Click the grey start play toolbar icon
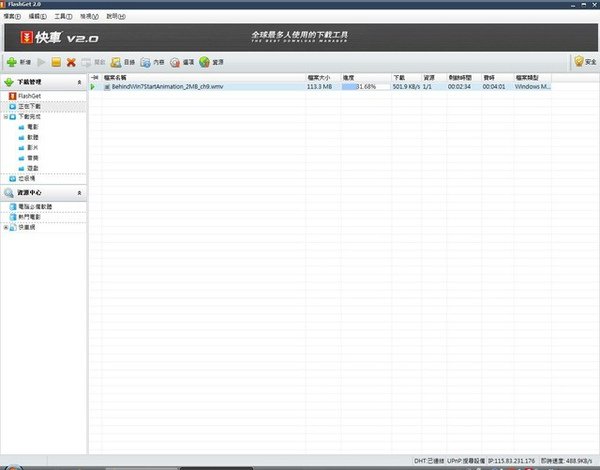 click(x=41, y=62)
